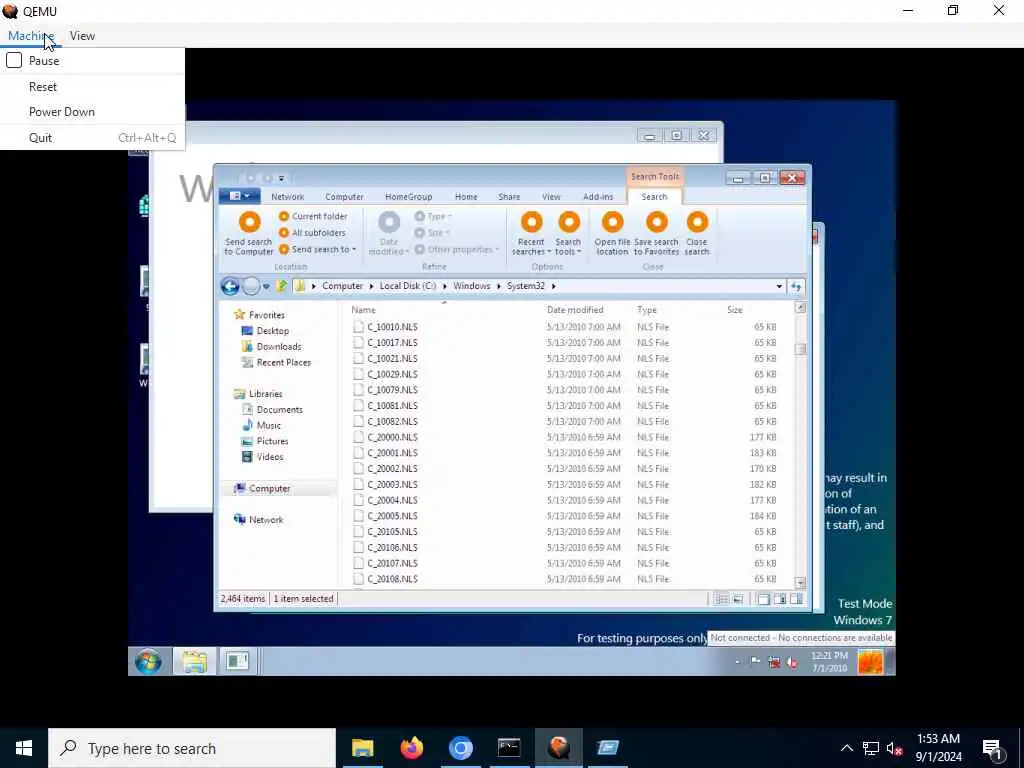Open the Recent searches dropdown icon

click(532, 222)
